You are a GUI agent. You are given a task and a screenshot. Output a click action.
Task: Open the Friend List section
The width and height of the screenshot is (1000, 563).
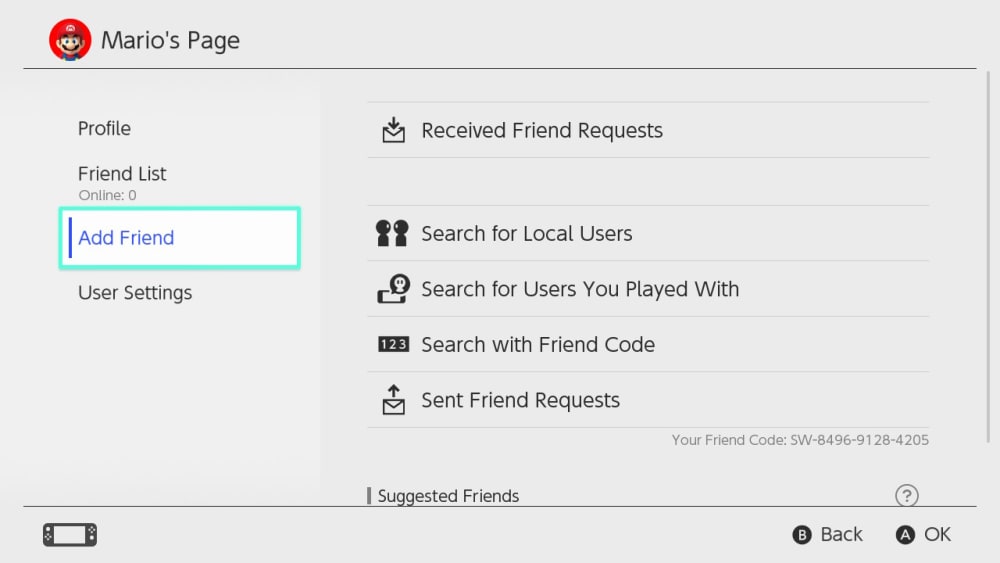[x=122, y=174]
